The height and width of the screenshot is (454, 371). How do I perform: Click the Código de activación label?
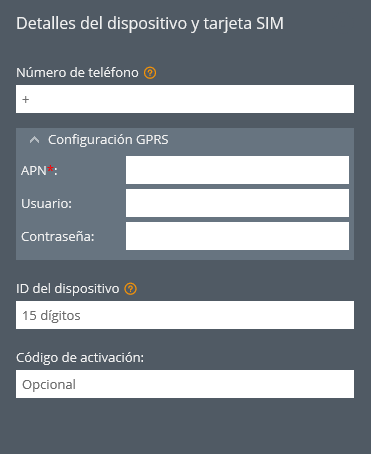(80, 358)
